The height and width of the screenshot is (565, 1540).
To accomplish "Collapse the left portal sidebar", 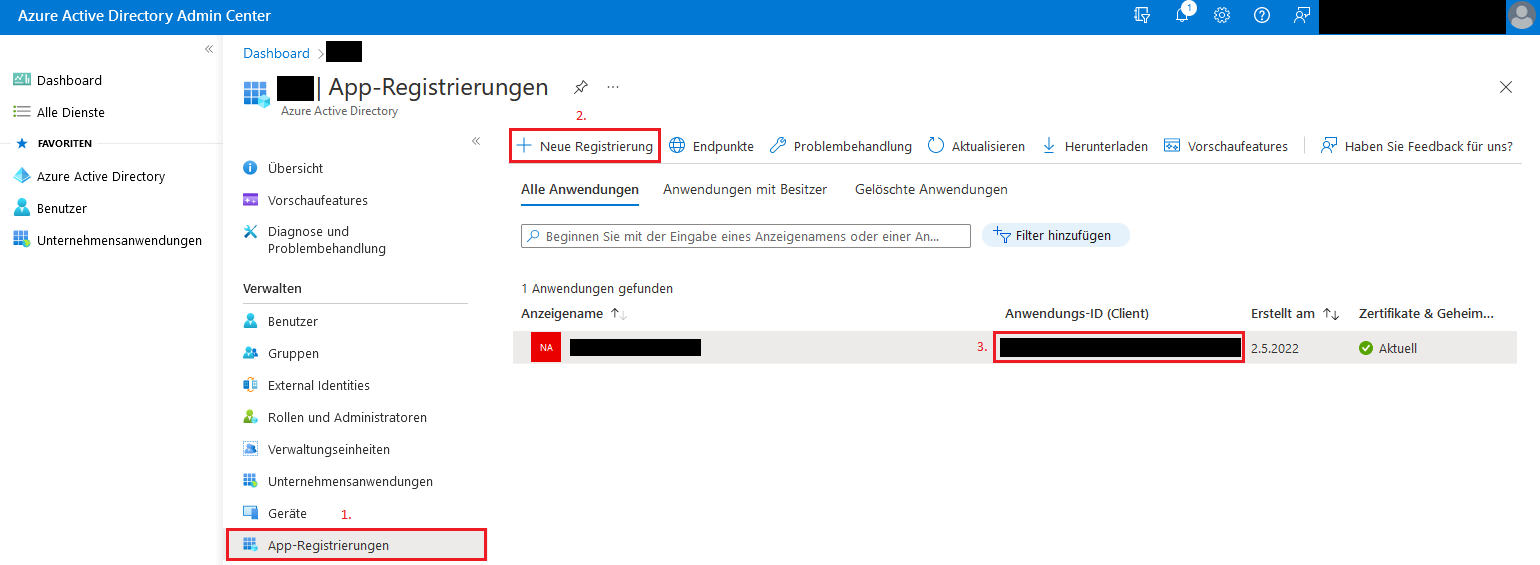I will pyautogui.click(x=209, y=49).
